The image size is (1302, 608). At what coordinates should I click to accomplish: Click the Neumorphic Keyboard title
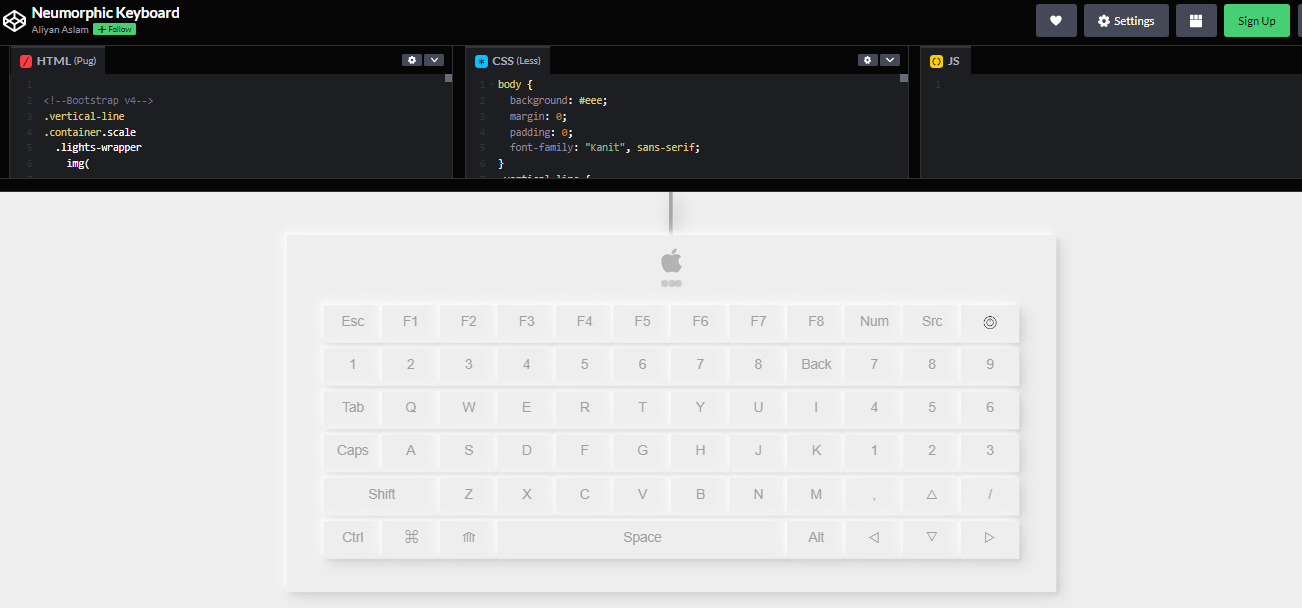tap(106, 13)
